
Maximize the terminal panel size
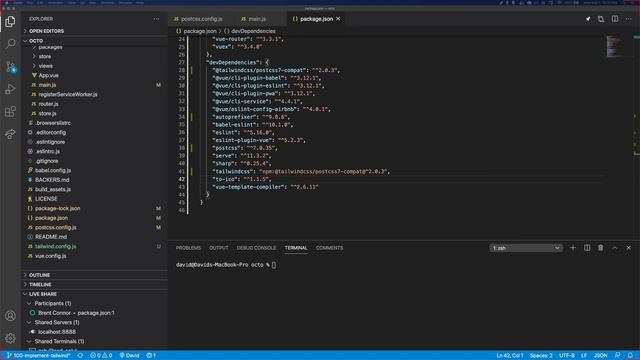point(615,248)
